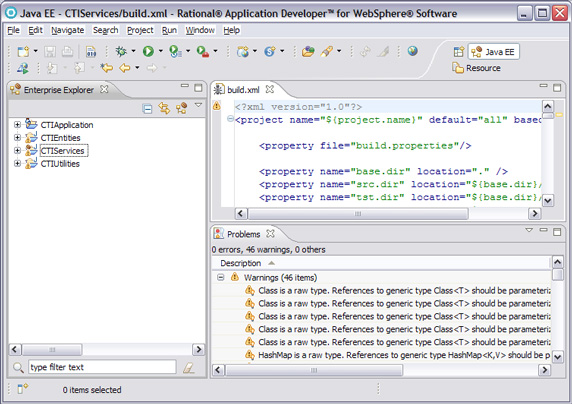572x404 pixels.
Task: Click the Back navigation arrow icon
Action: [125, 68]
